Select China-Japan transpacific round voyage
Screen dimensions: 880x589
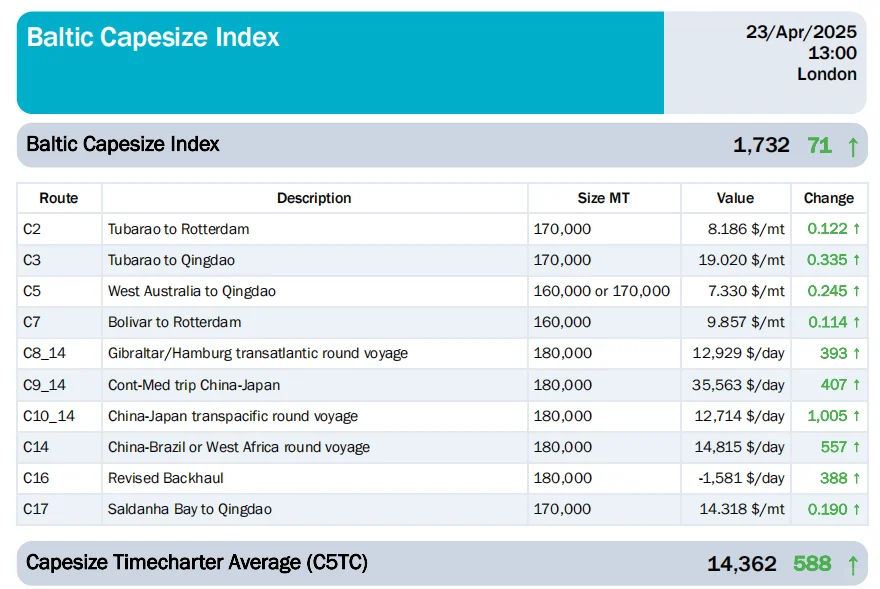pyautogui.click(x=233, y=416)
